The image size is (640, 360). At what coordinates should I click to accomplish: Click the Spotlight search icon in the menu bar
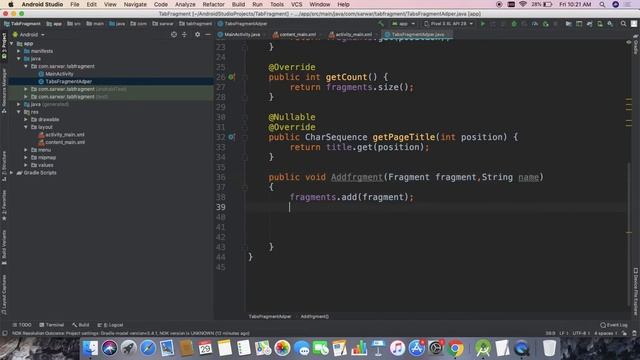[602, 4]
